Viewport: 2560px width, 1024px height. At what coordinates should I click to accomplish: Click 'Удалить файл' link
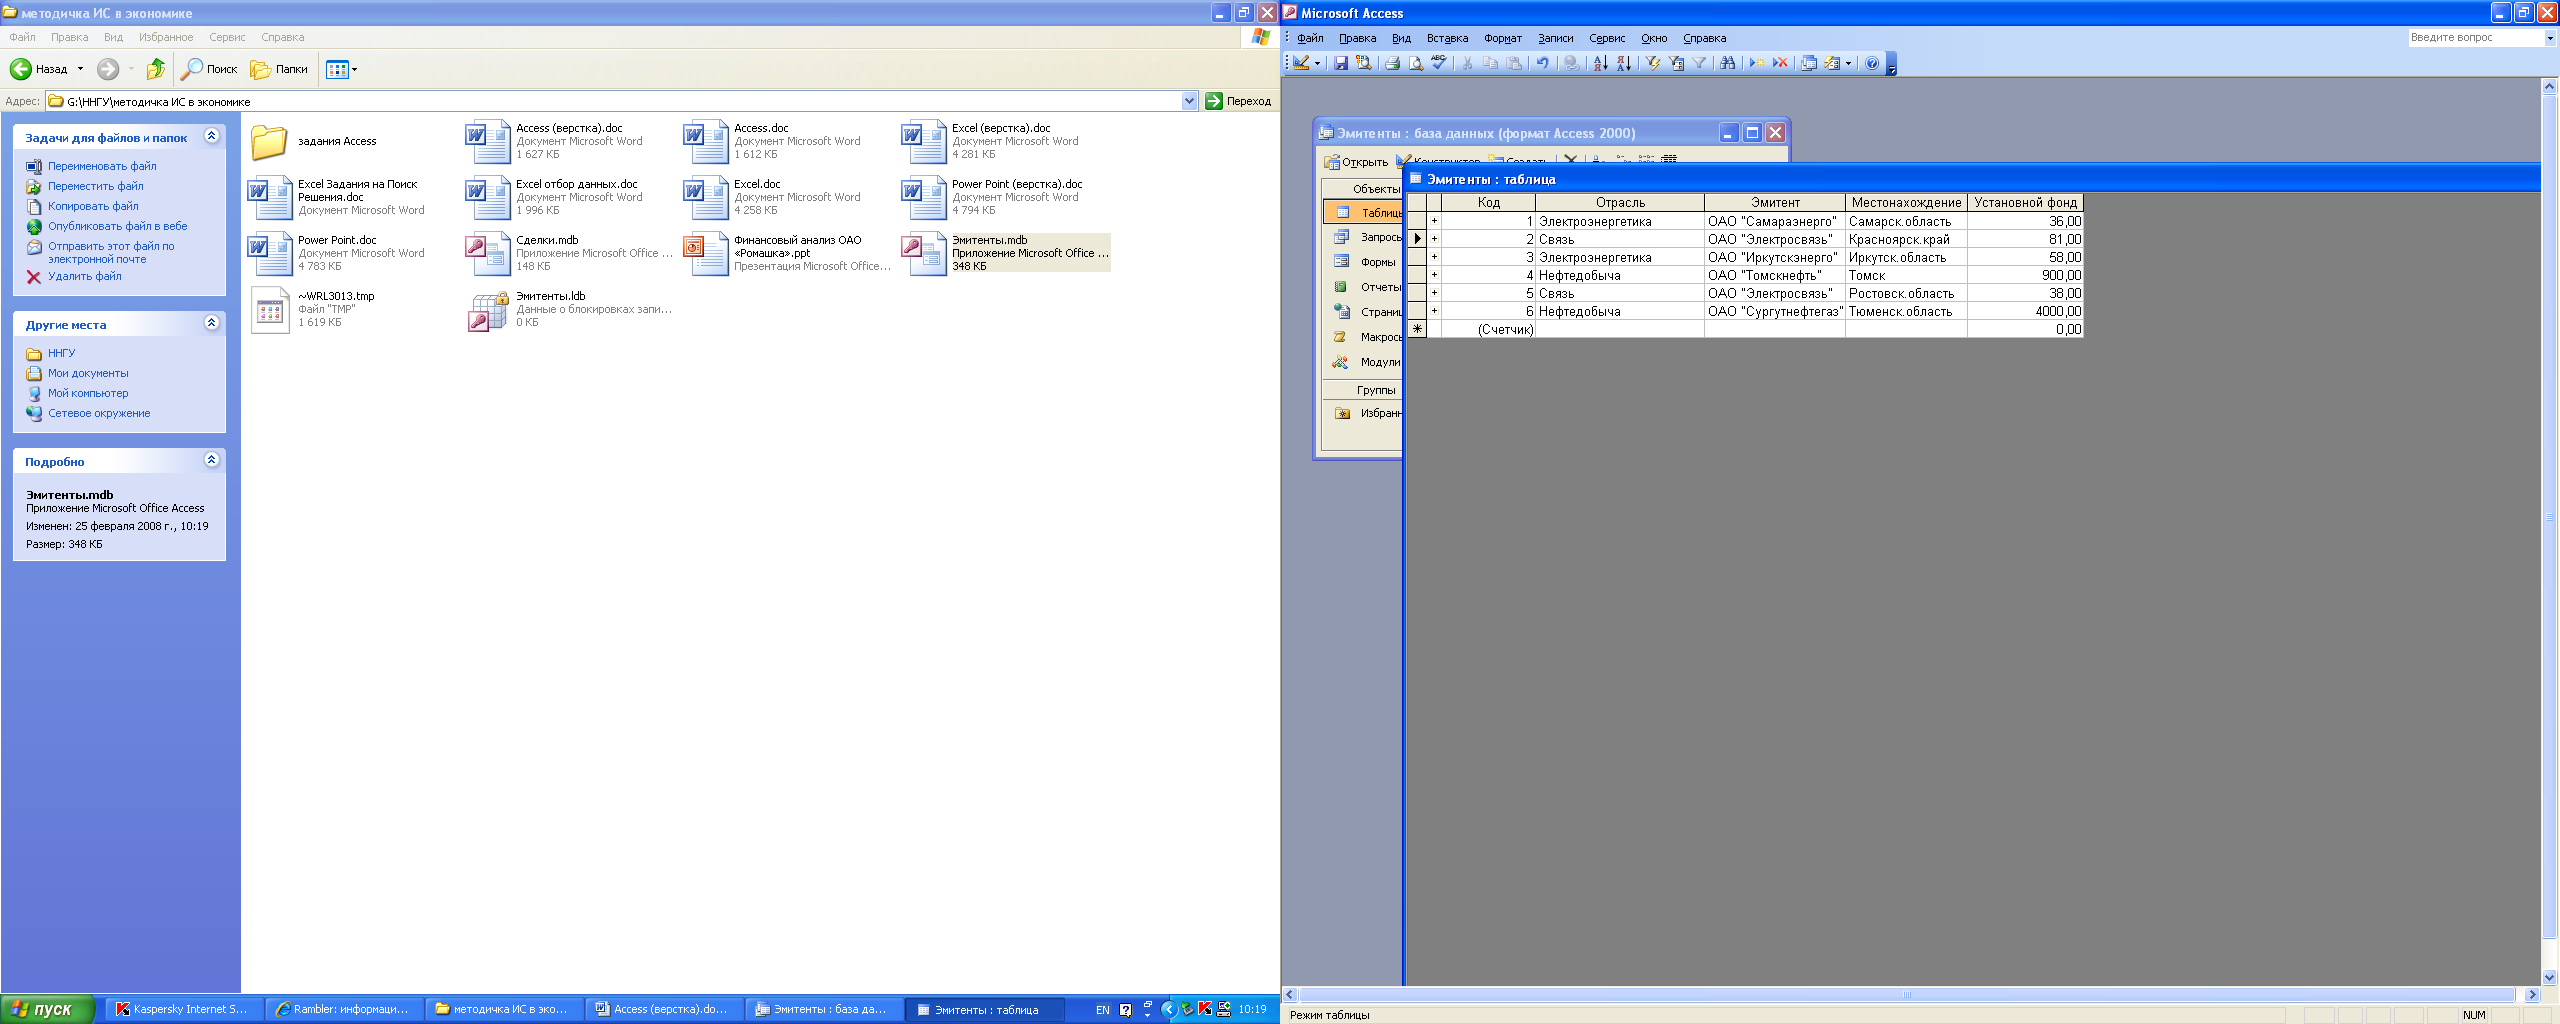[85, 276]
